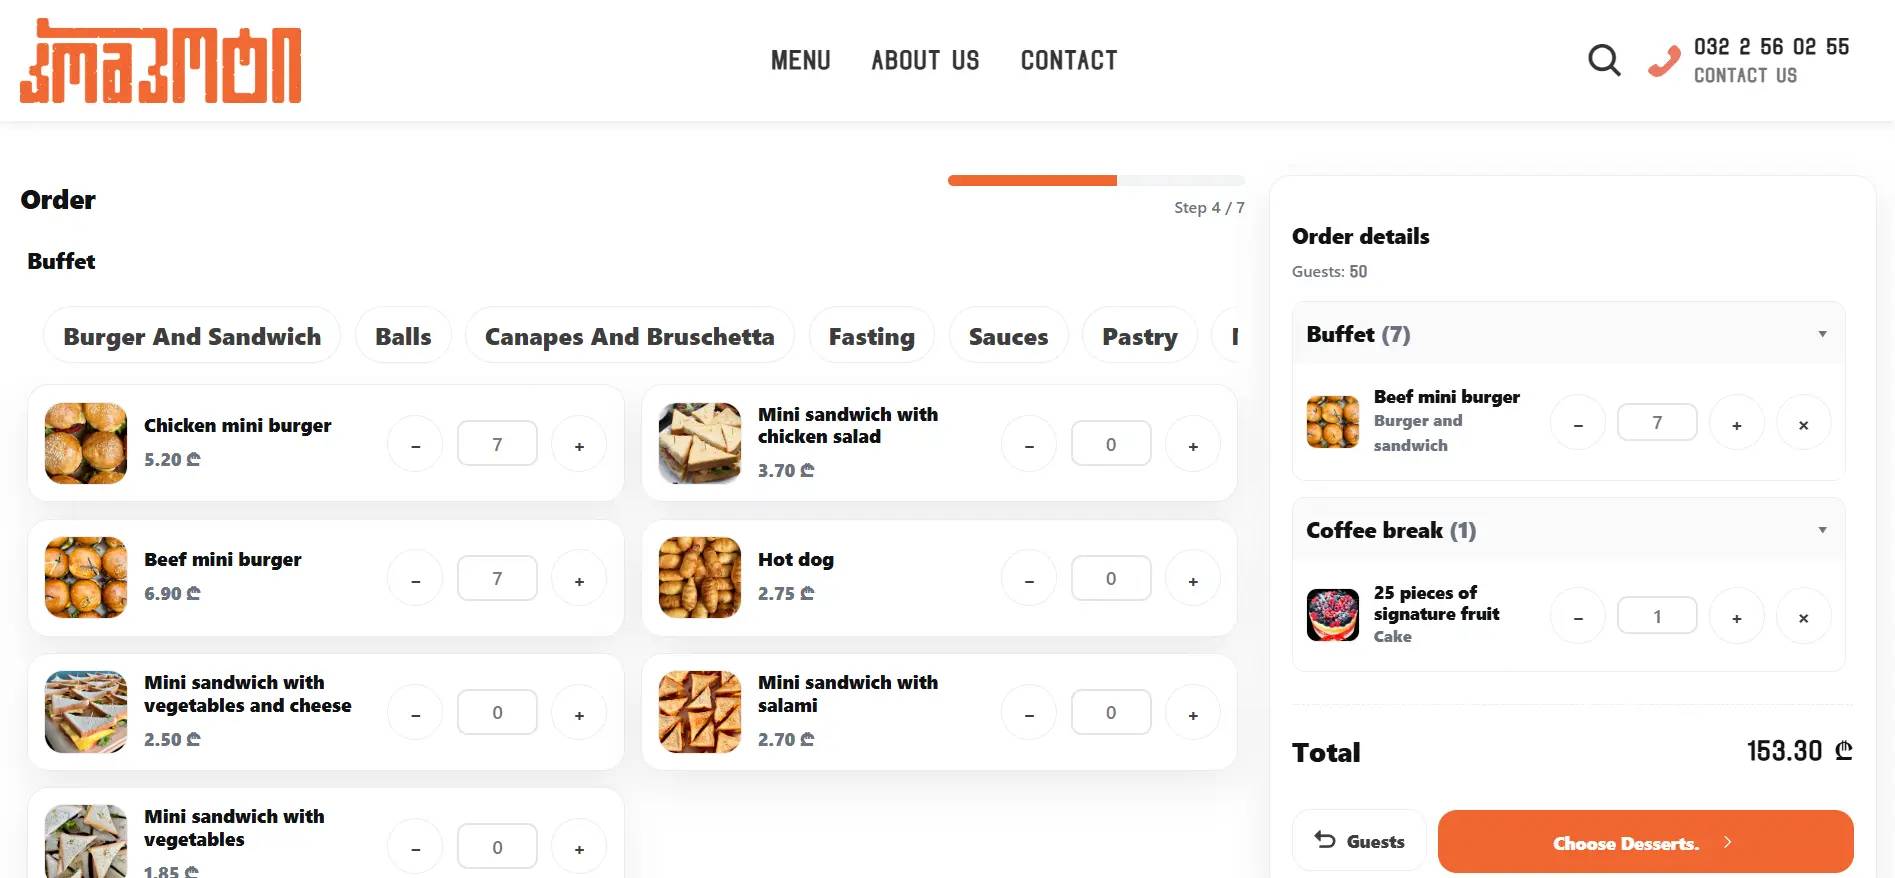Screen dimensions: 1895x878
Task: Click the phone icon next to Contact Us
Action: [1663, 60]
